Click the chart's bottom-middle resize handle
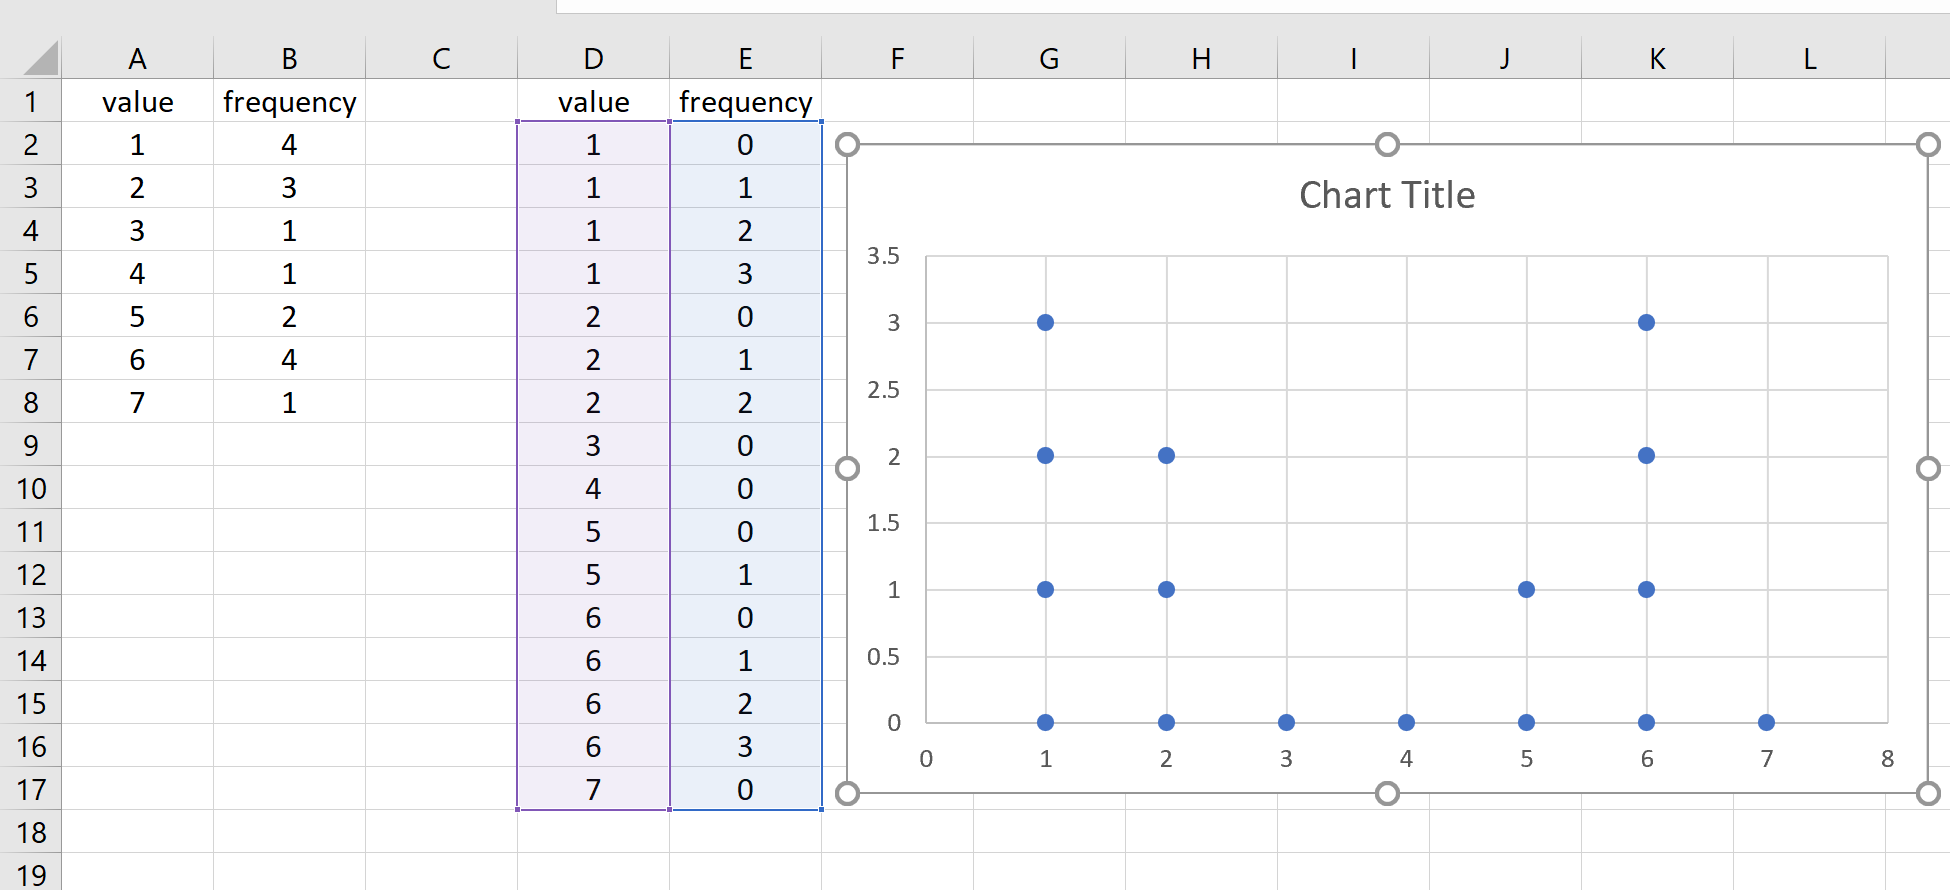Viewport: 1950px width, 890px height. [x=1387, y=793]
